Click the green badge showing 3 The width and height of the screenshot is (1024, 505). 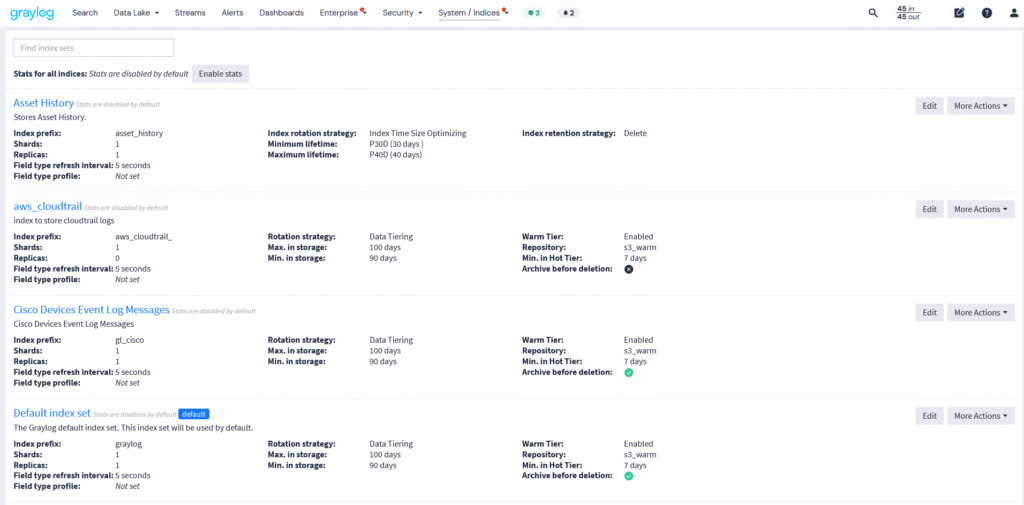pyautogui.click(x=534, y=12)
